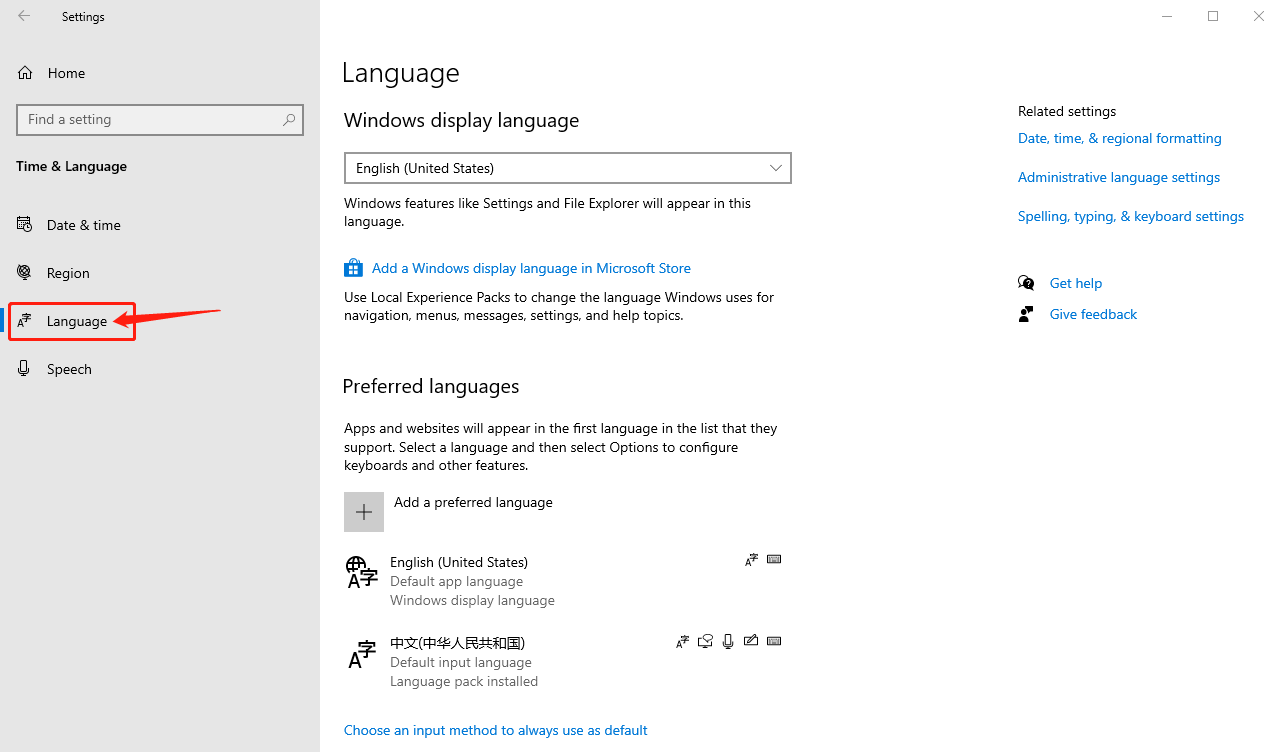The width and height of the screenshot is (1281, 752).
Task: Click English row keyboard feature icon
Action: pos(774,559)
